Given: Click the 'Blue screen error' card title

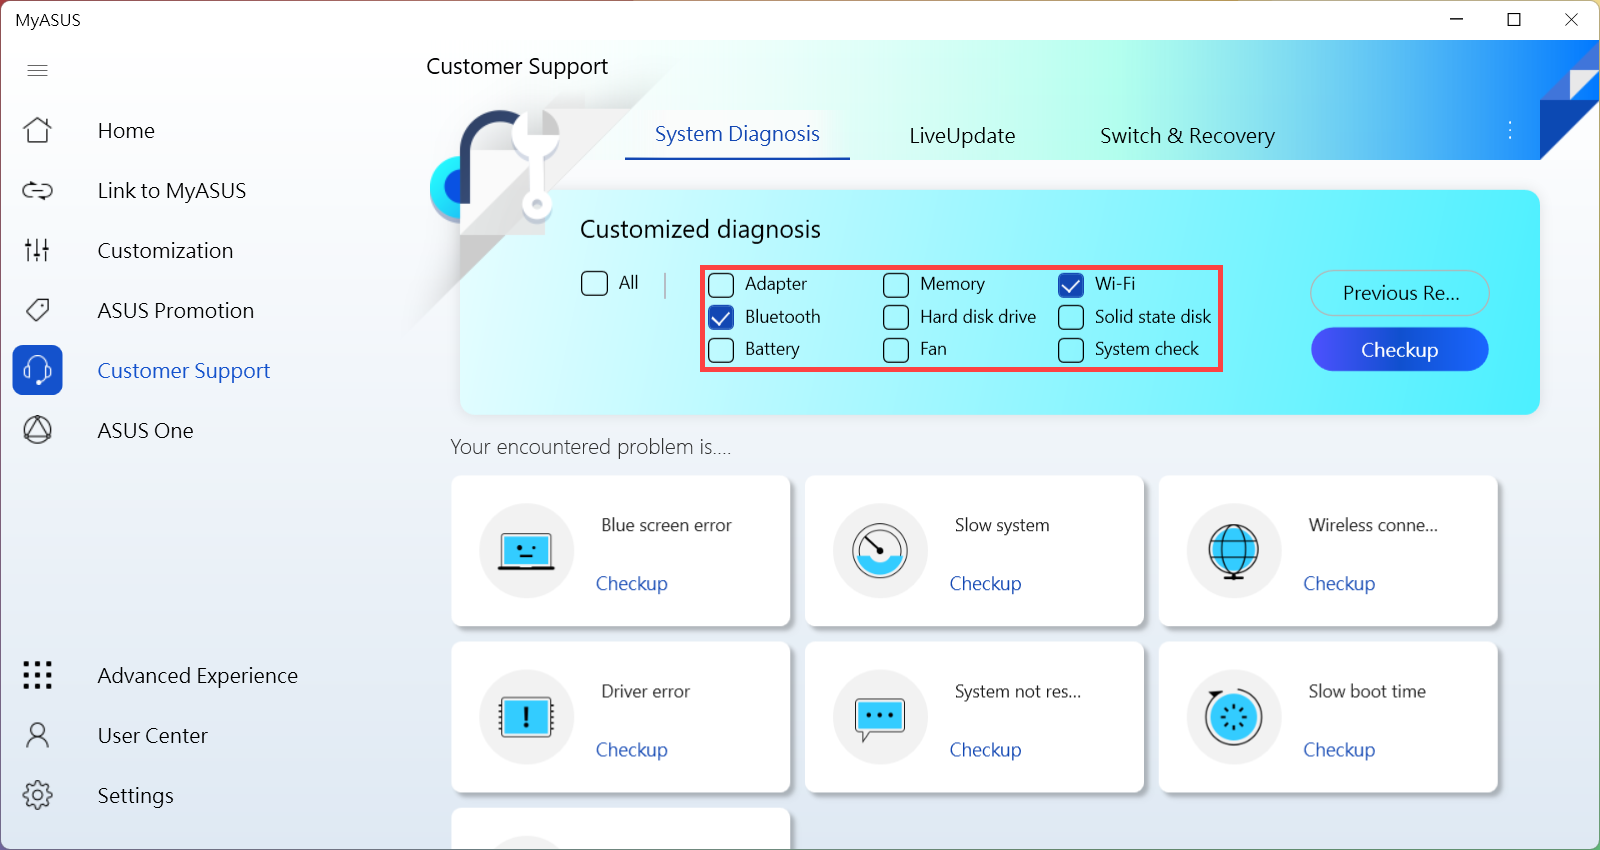Looking at the screenshot, I should pyautogui.click(x=666, y=525).
